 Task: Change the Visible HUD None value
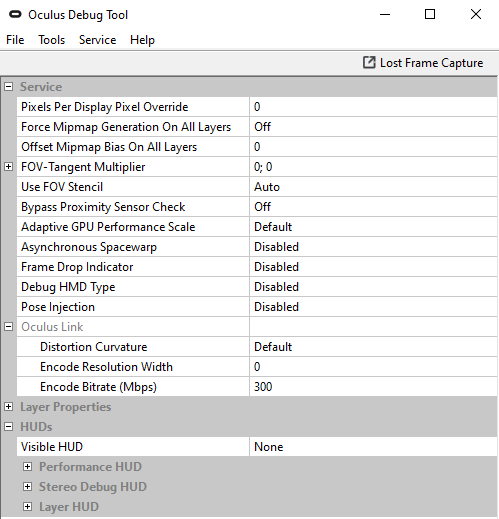tap(373, 447)
